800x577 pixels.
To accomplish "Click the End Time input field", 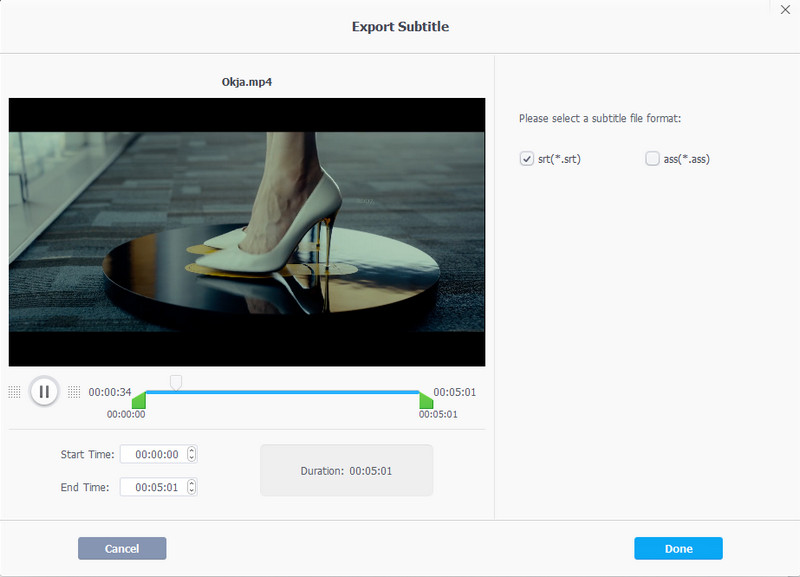I will (159, 487).
